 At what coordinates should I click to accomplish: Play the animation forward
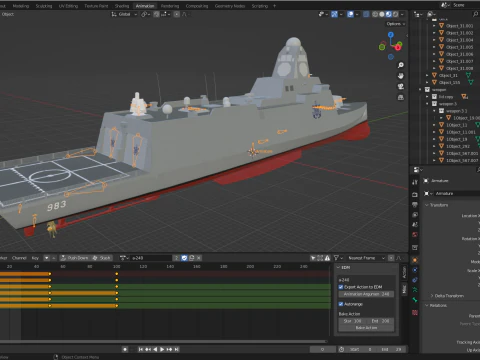click(x=162, y=349)
